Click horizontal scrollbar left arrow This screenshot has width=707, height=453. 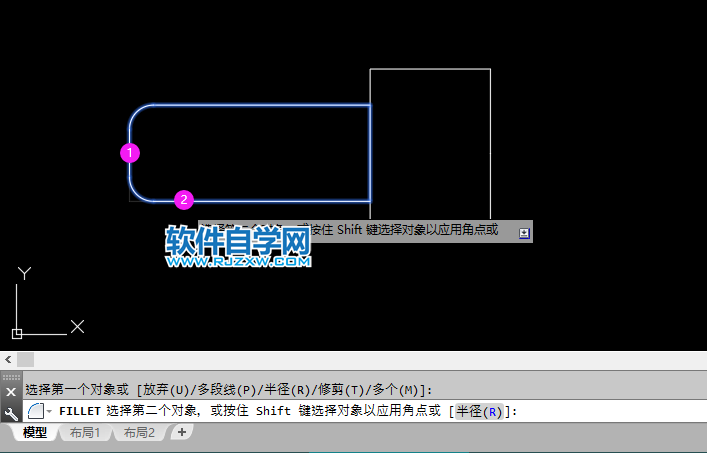8,360
